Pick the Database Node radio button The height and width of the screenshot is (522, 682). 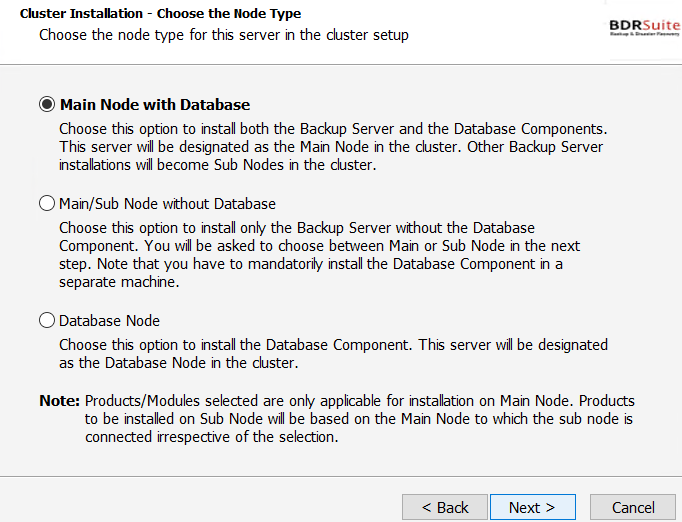point(47,320)
